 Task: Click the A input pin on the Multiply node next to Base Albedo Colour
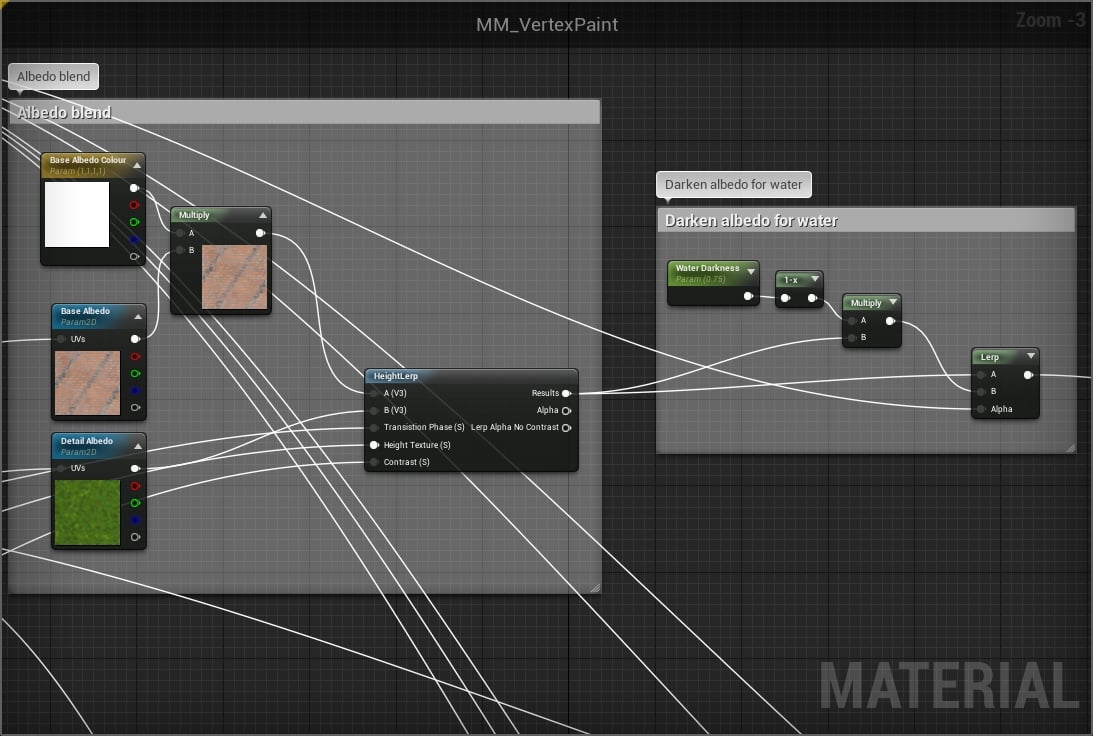[x=181, y=233]
